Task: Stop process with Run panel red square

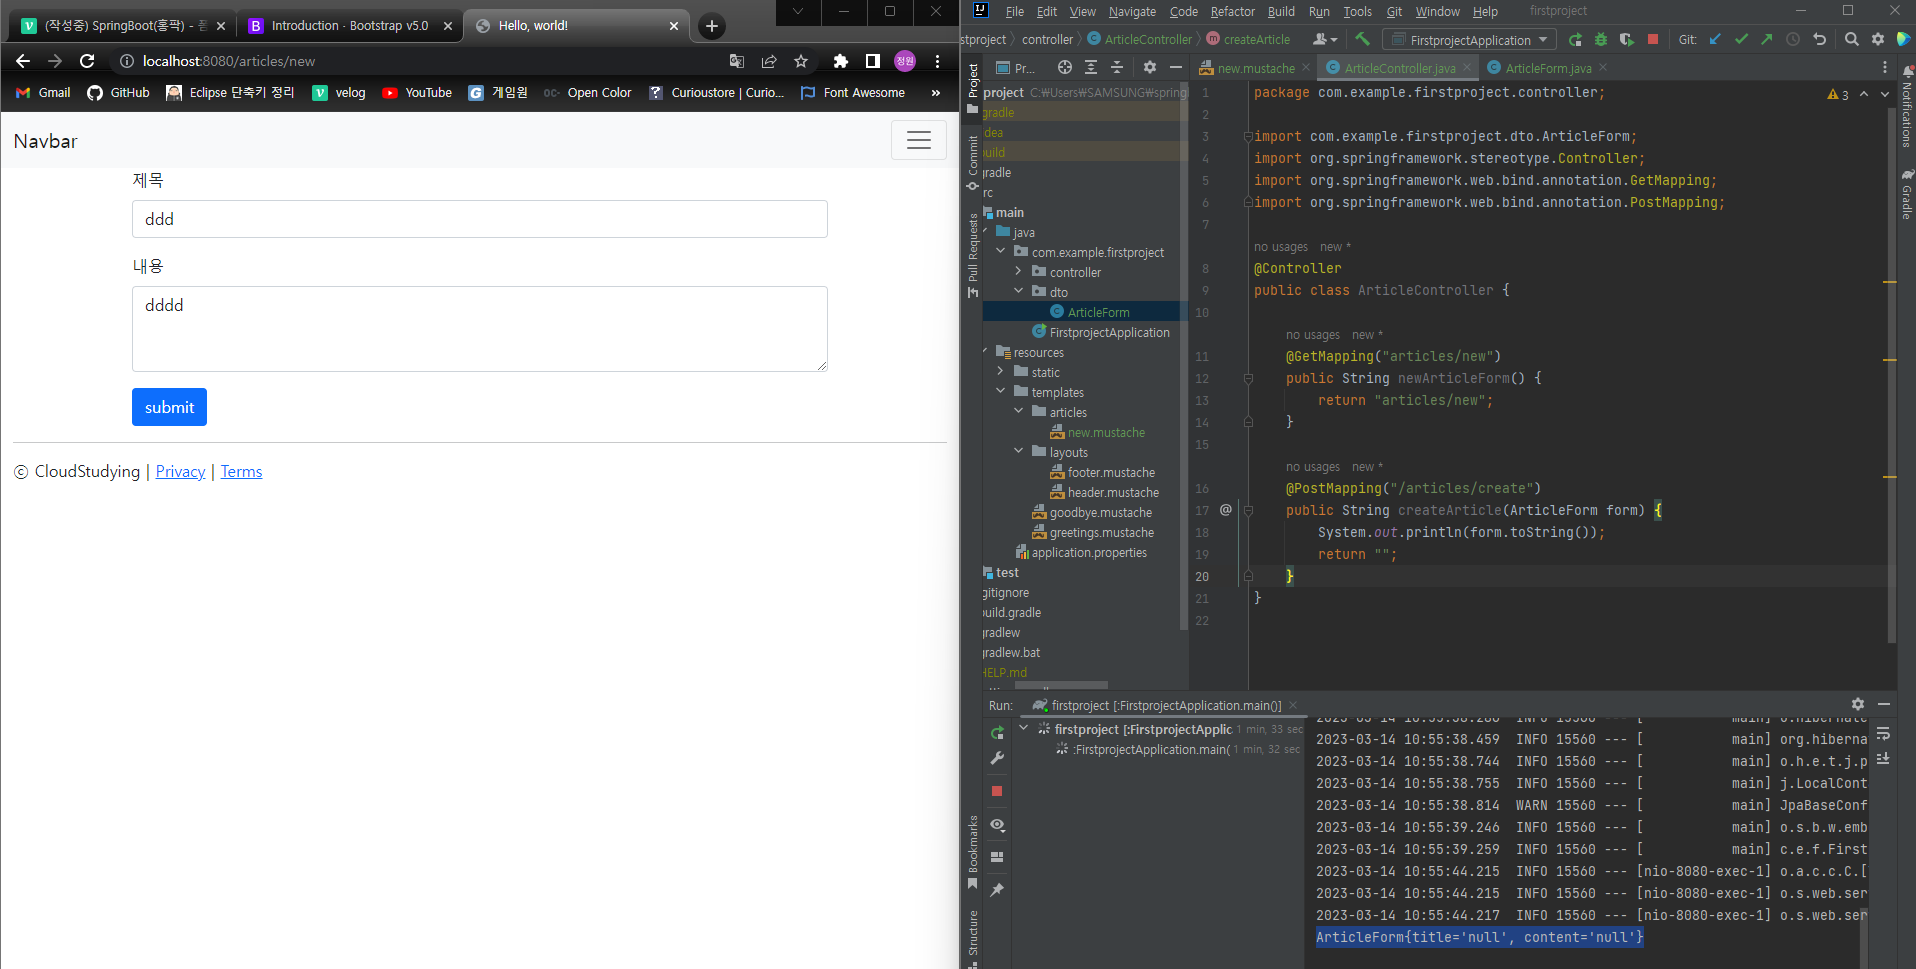Action: coord(997,791)
